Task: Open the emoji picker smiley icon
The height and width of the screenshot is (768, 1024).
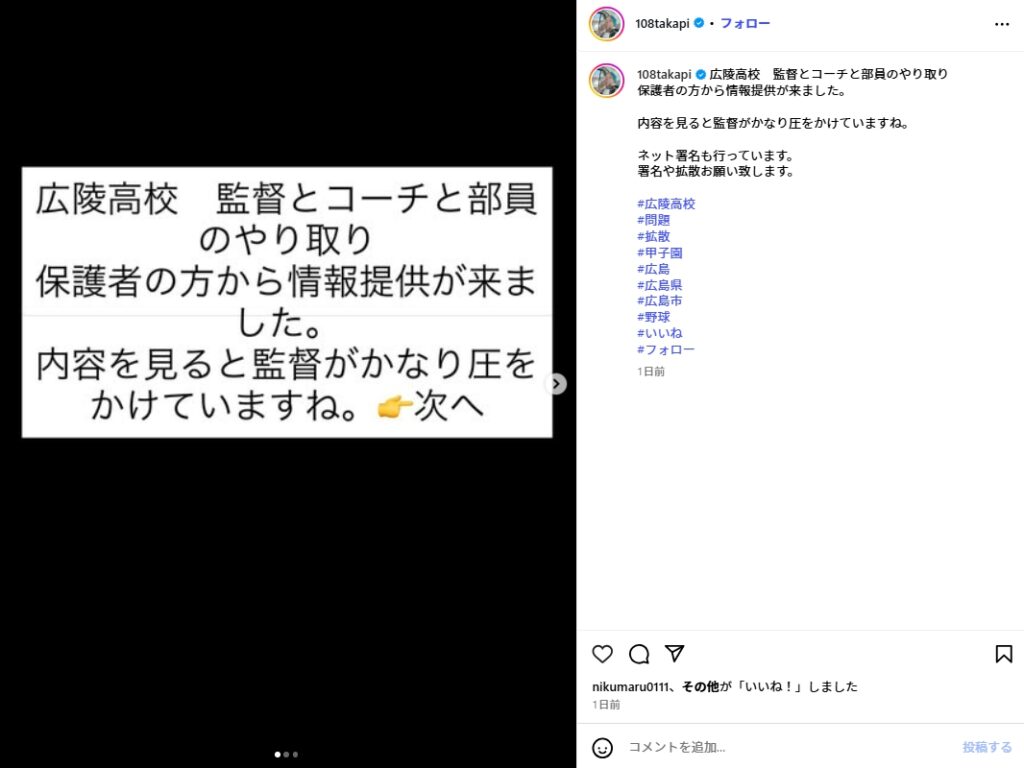Action: click(602, 747)
